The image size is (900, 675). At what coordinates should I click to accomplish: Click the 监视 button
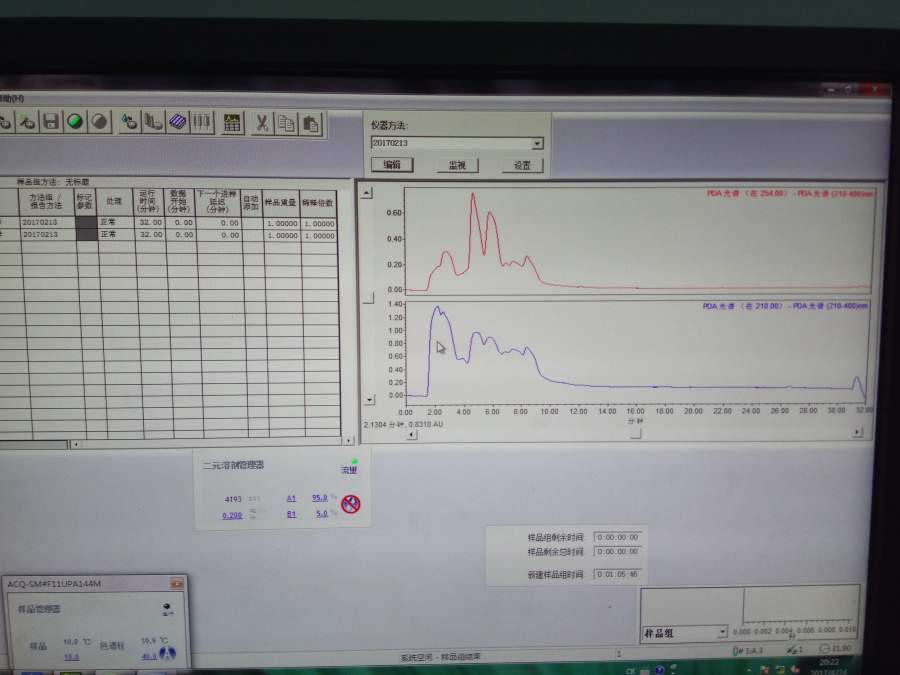[x=457, y=165]
